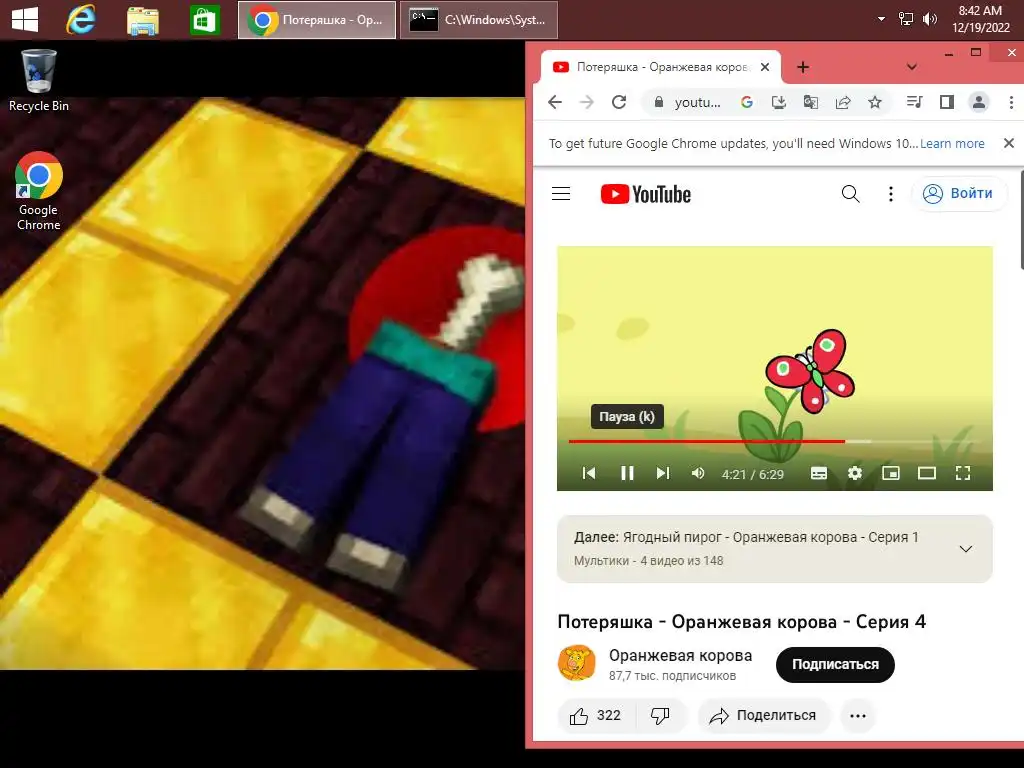Viewport: 1024px width, 768px height.
Task: Open the system volume tray icon
Action: 929,19
